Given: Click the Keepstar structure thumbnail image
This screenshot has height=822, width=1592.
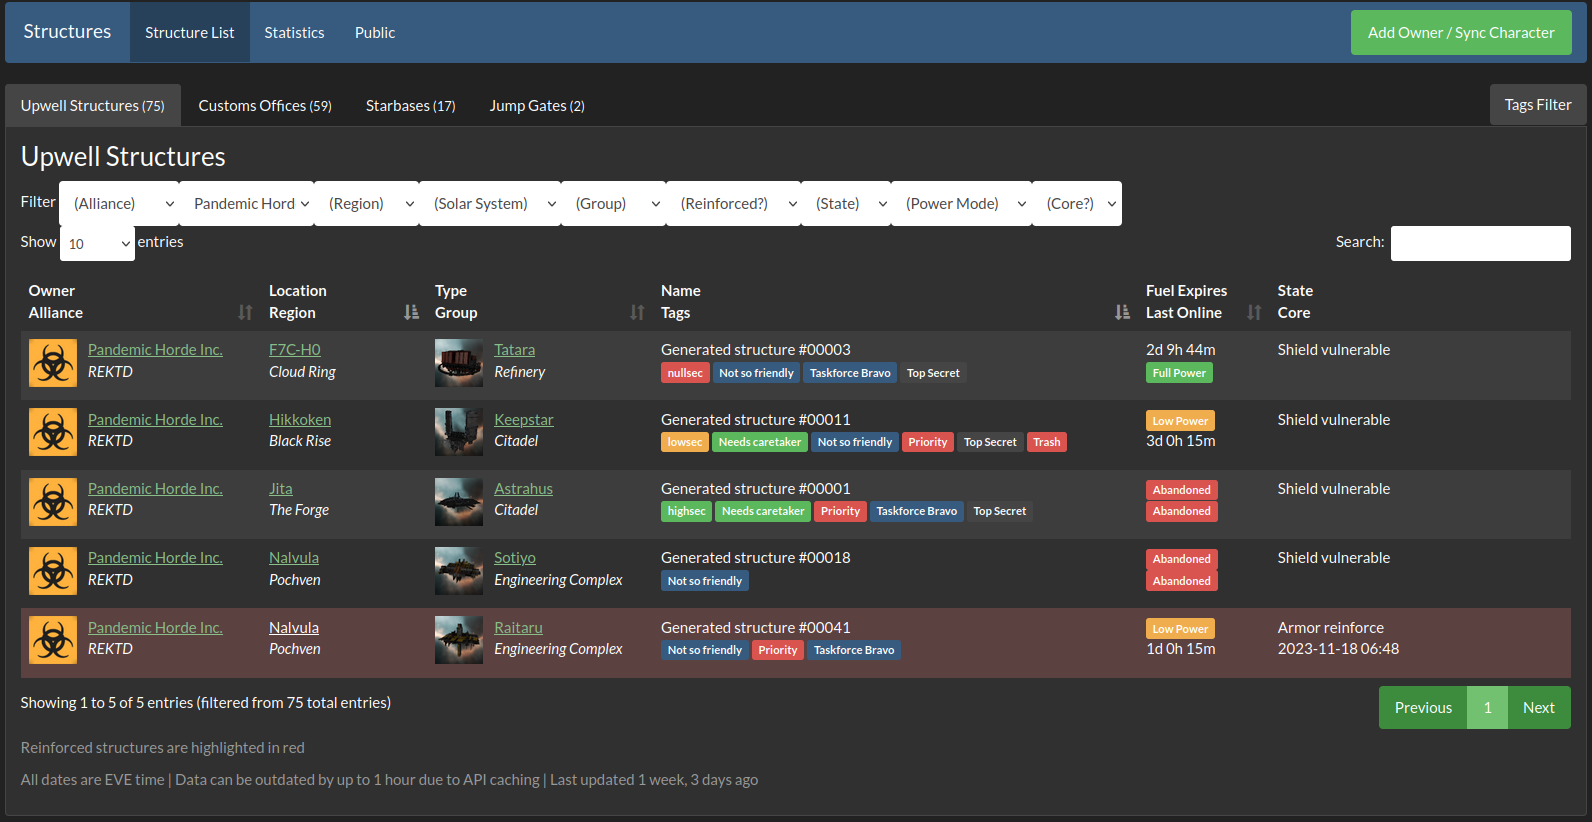Looking at the screenshot, I should click(x=458, y=432).
